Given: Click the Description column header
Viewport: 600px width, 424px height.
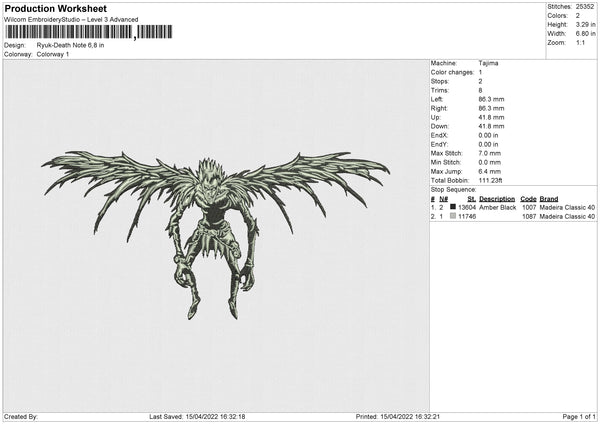Looking at the screenshot, I should (497, 199).
